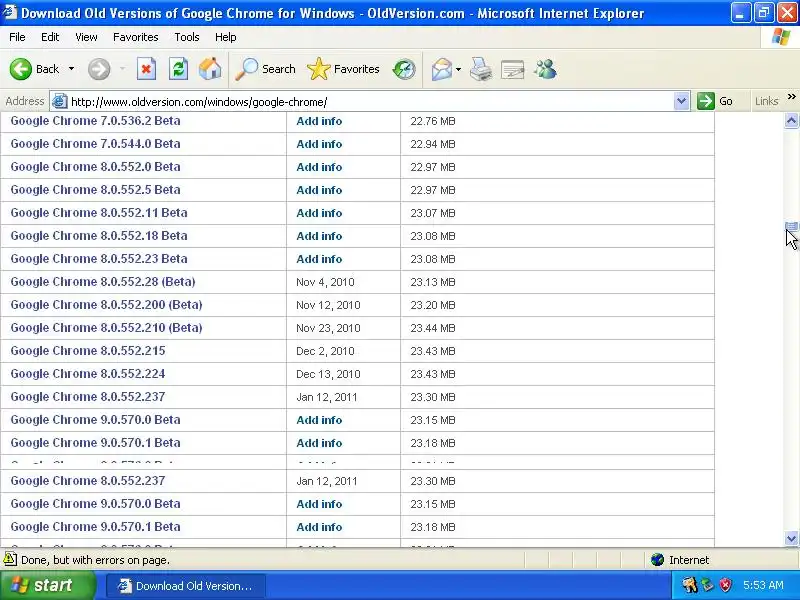Click the first system tray icon
Screen dimensions: 800x600
pos(690,585)
